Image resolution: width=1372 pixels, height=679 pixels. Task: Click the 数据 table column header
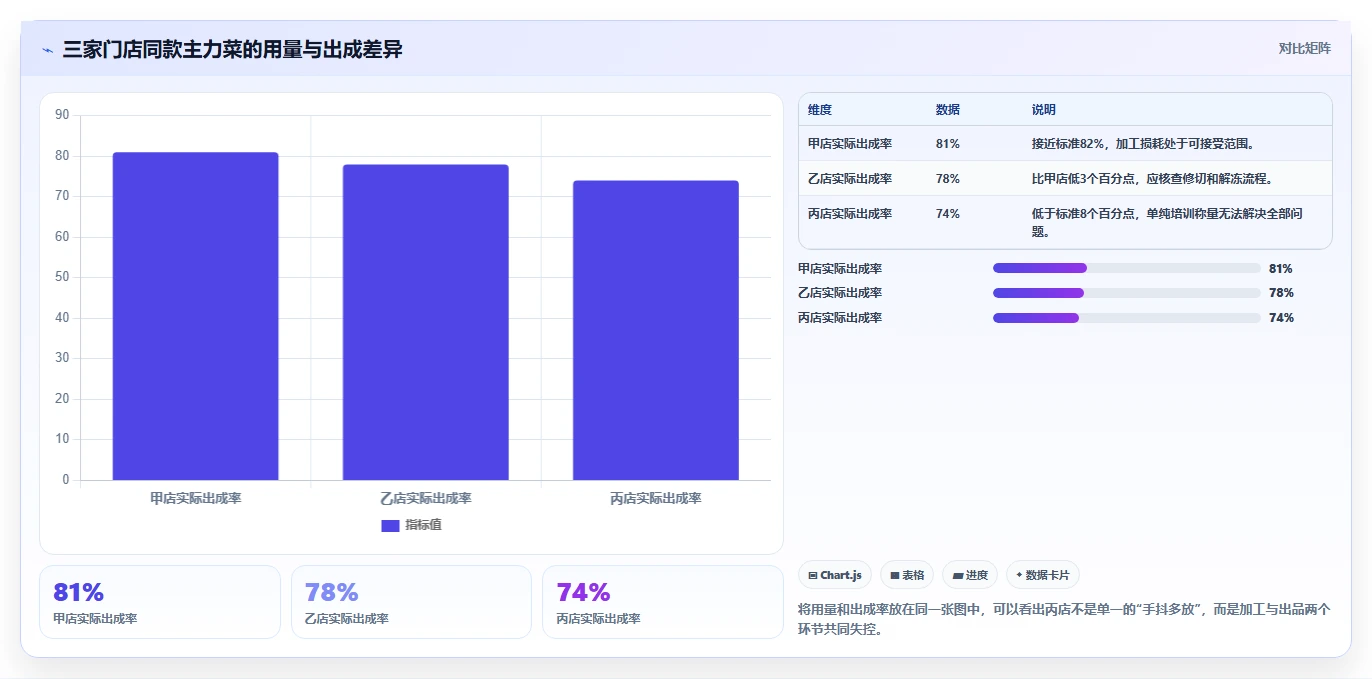[948, 110]
